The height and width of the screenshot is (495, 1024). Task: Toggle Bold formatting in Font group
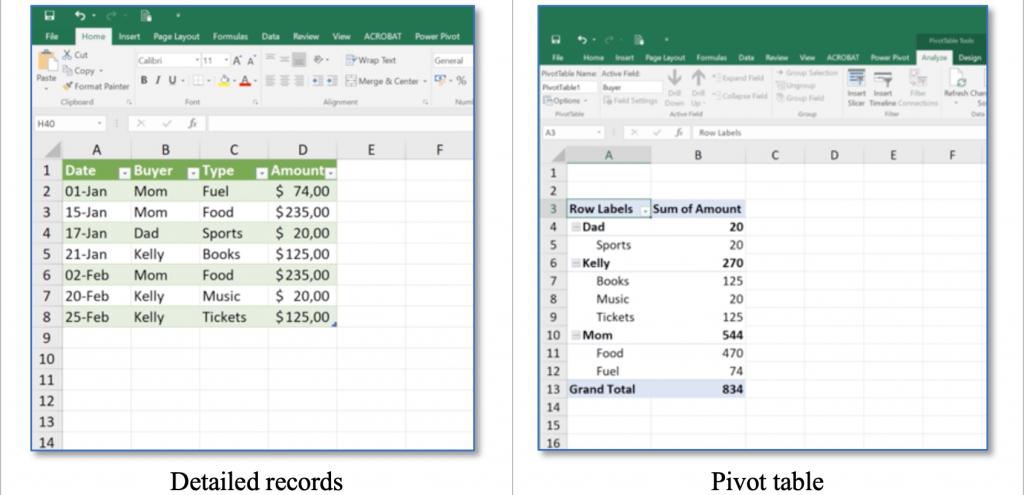pos(144,80)
